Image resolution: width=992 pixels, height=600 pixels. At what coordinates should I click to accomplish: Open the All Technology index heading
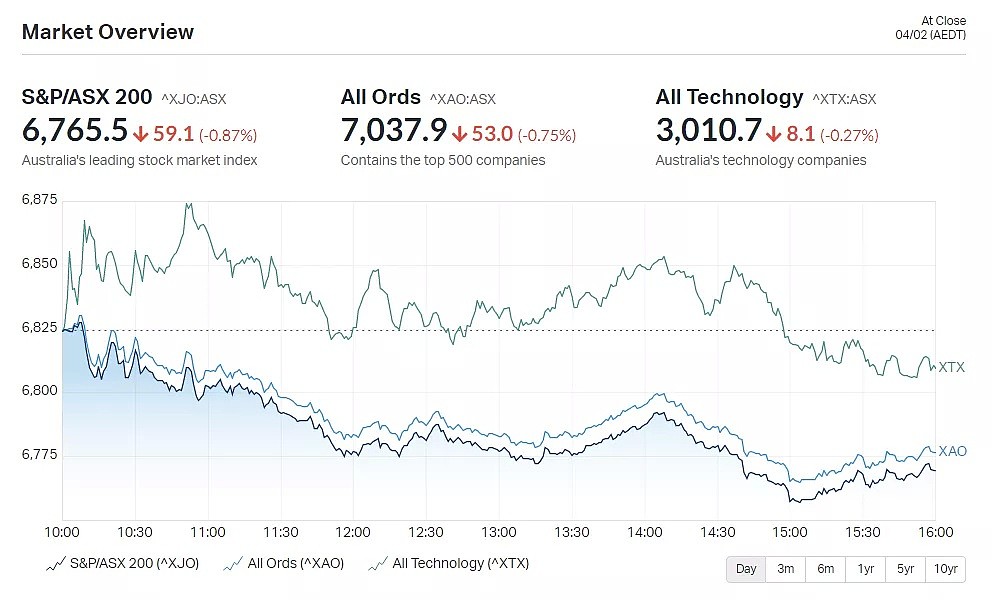pos(729,97)
